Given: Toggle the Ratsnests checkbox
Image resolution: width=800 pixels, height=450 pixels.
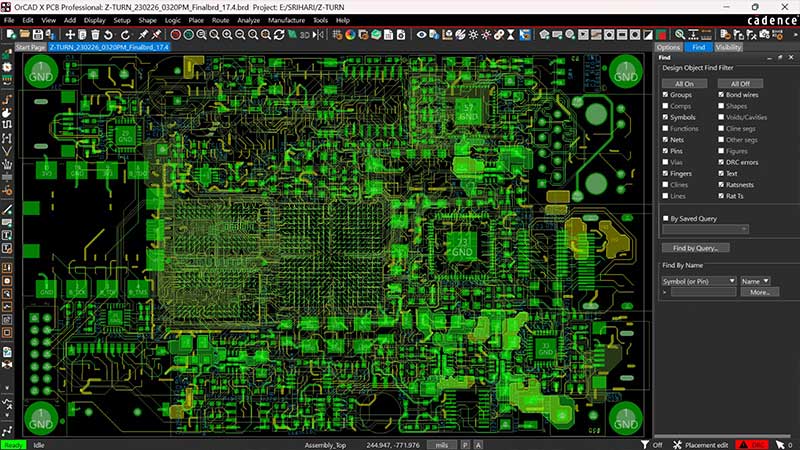Looking at the screenshot, I should (x=721, y=185).
